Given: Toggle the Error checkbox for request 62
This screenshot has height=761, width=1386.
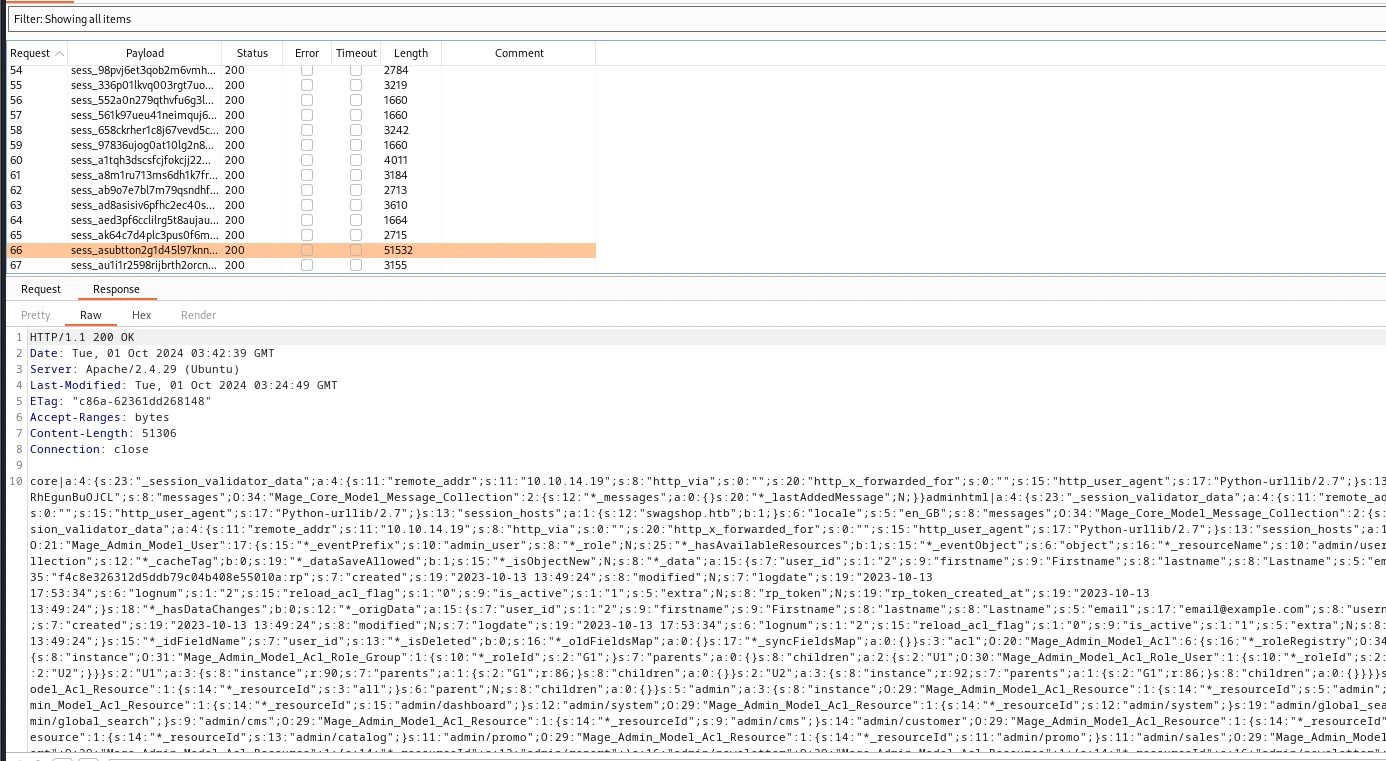Looking at the screenshot, I should click(307, 190).
